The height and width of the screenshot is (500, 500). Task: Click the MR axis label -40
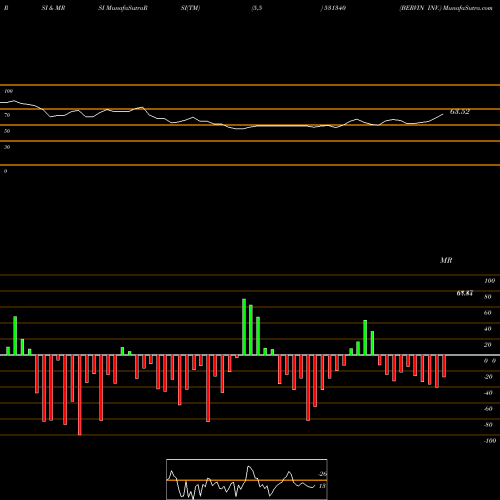(x=488, y=393)
